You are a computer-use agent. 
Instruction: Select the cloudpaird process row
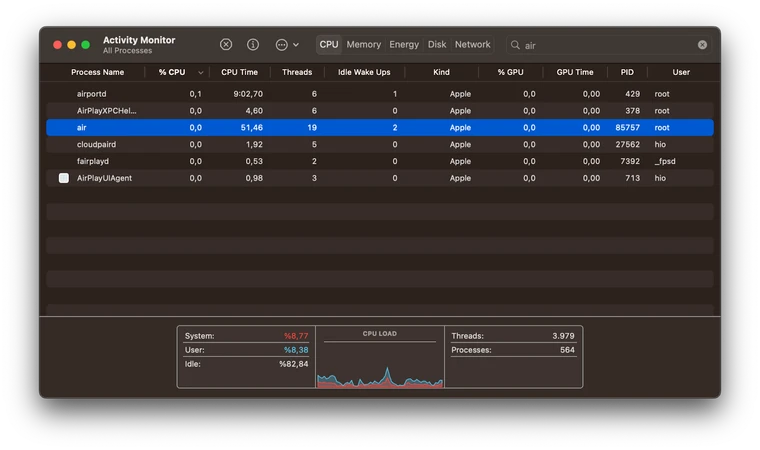tap(380, 145)
